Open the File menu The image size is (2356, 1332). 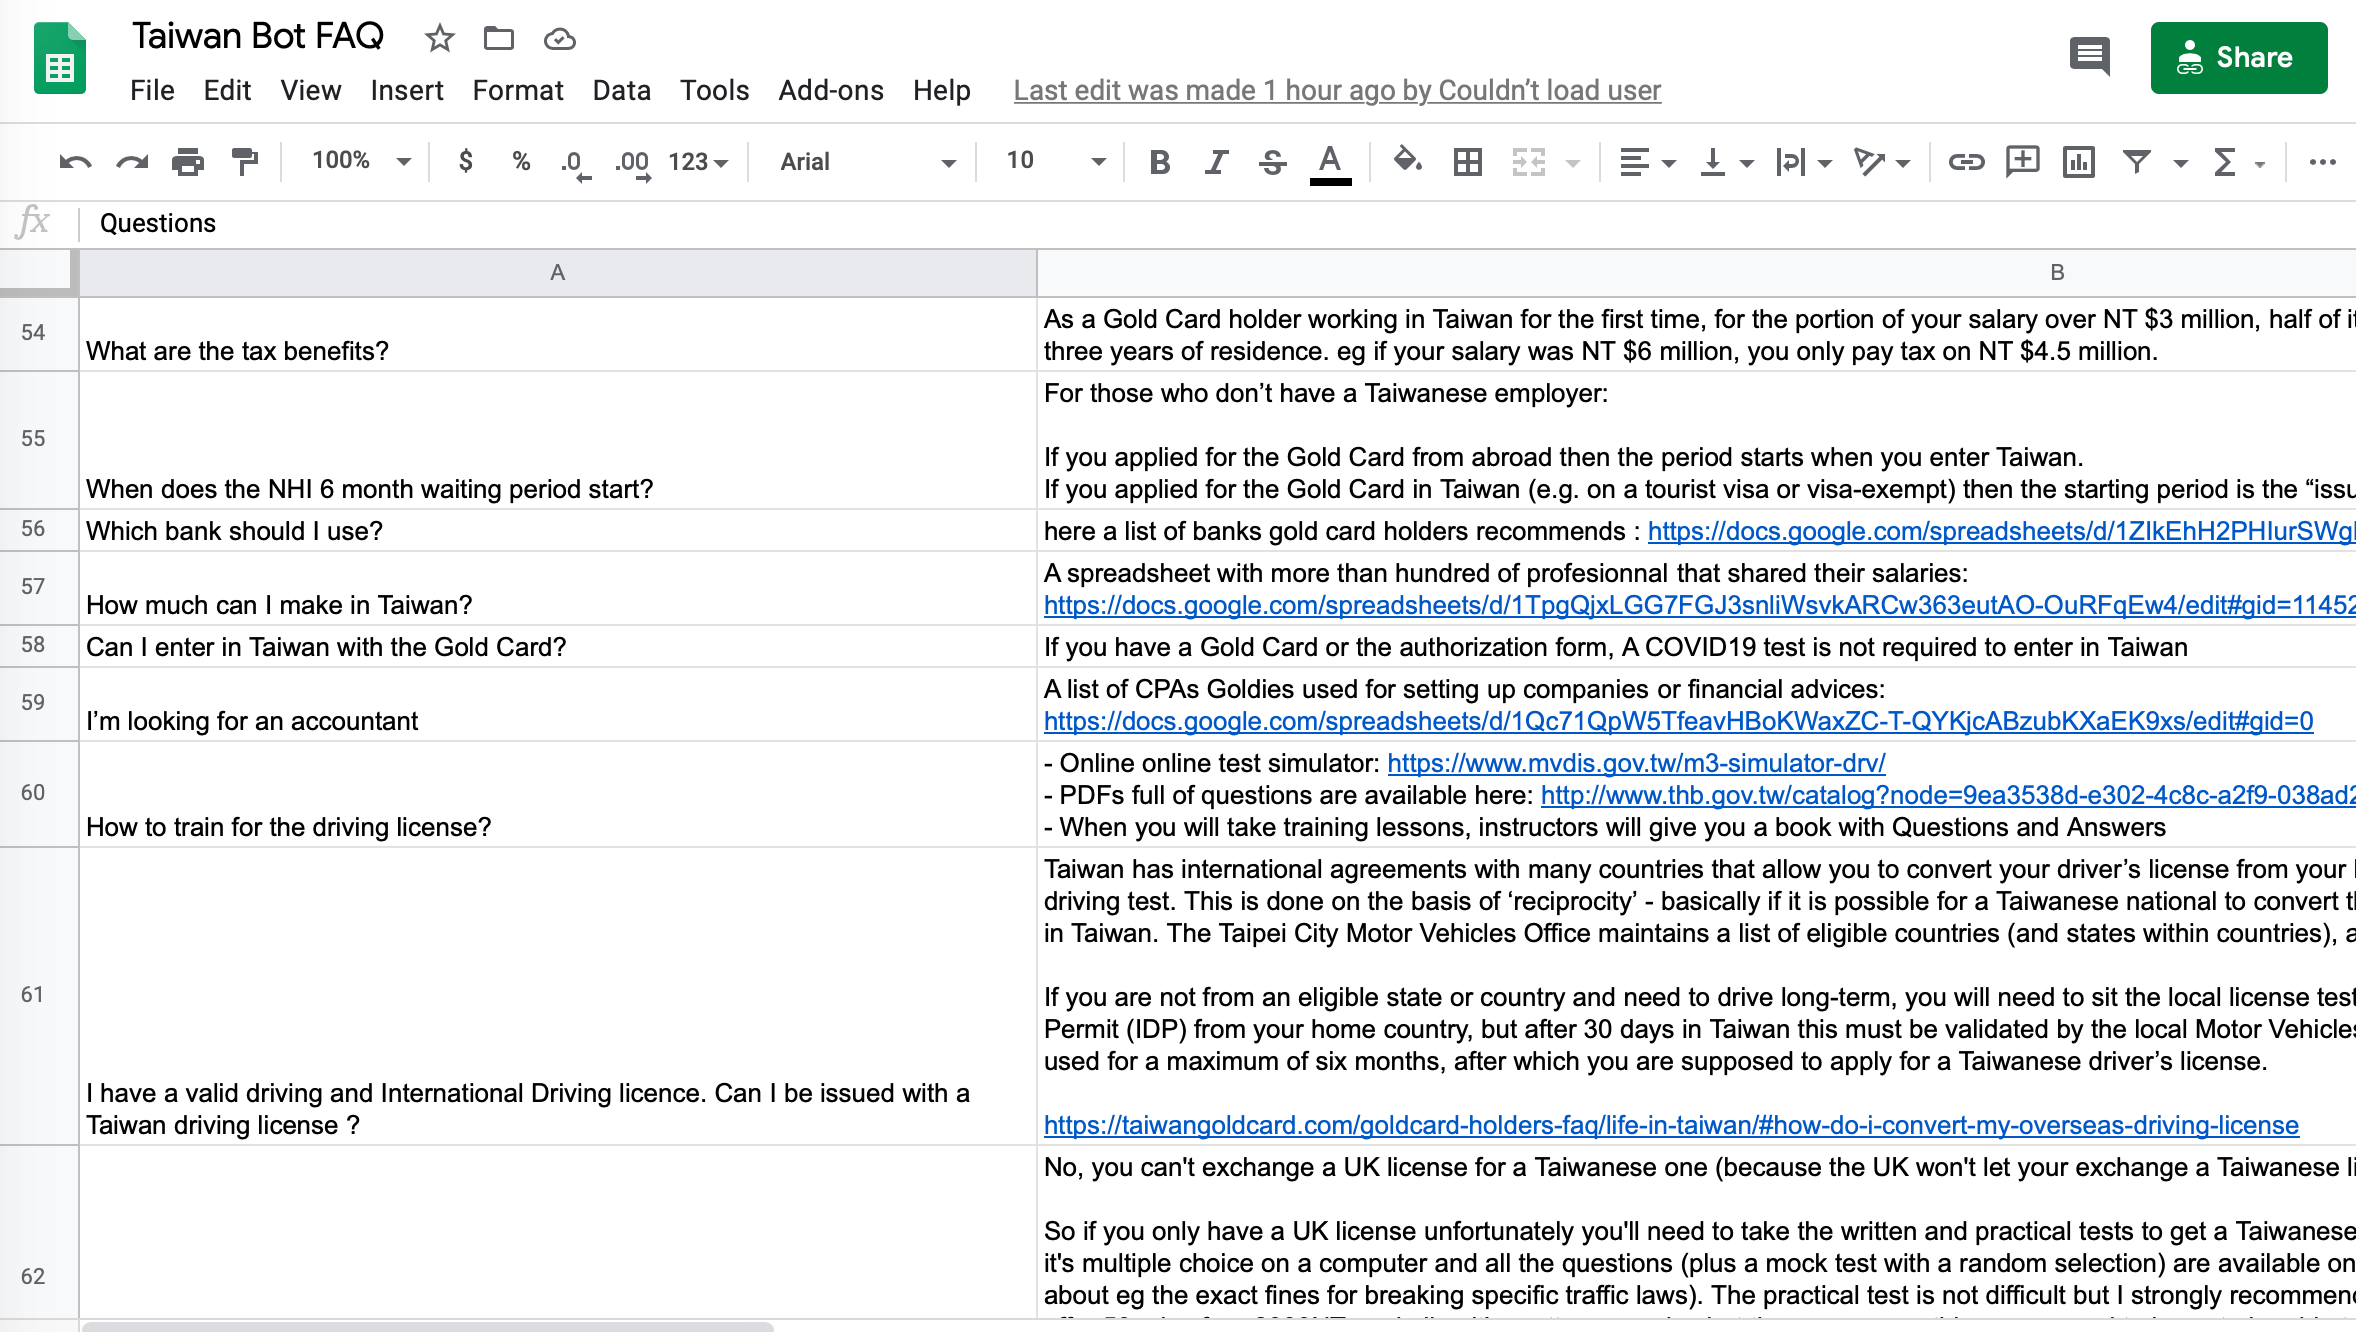[152, 91]
